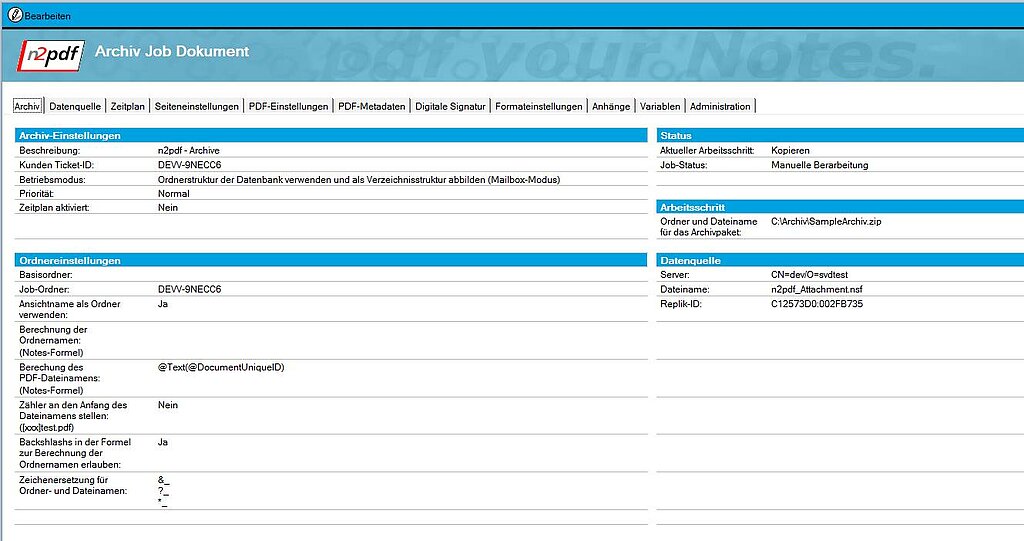Click the Bearbeiten action button
This screenshot has width=1024, height=541.
pos(39,16)
